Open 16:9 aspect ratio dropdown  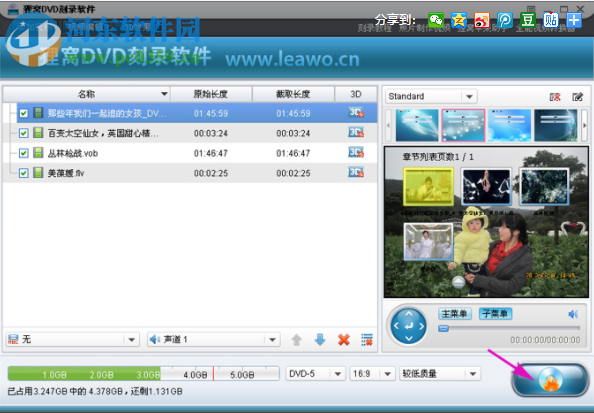coord(372,374)
